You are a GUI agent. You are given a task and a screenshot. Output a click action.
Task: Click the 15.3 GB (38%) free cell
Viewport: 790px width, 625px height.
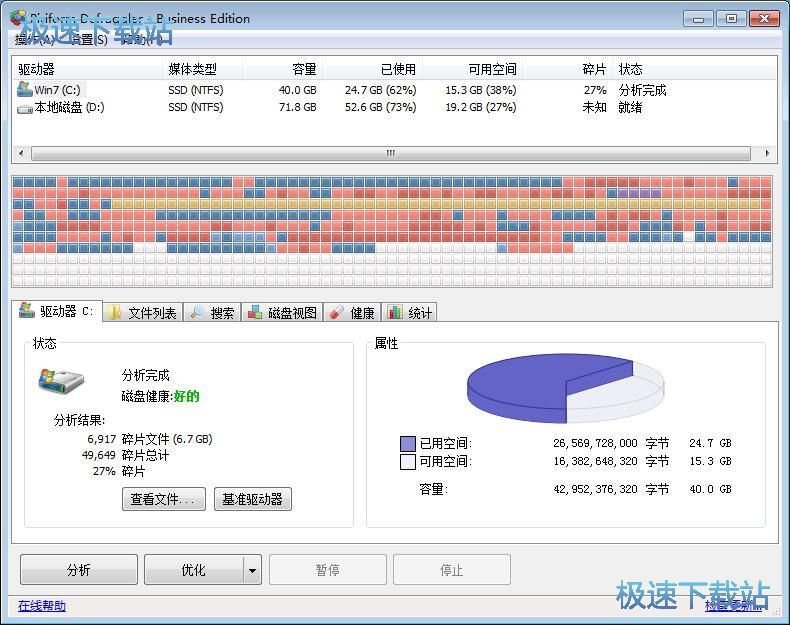coord(481,90)
